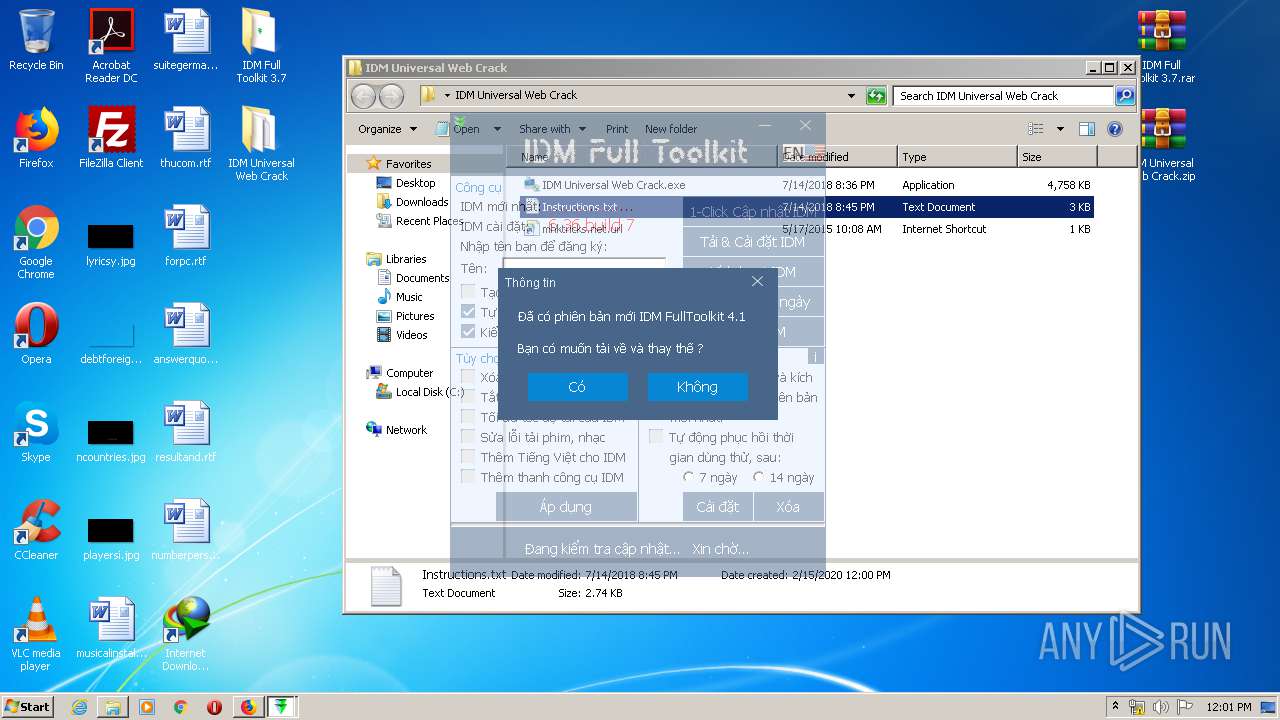The width and height of the screenshot is (1280, 720).
Task: Open Windows Media Player from taskbar
Action: [x=147, y=707]
